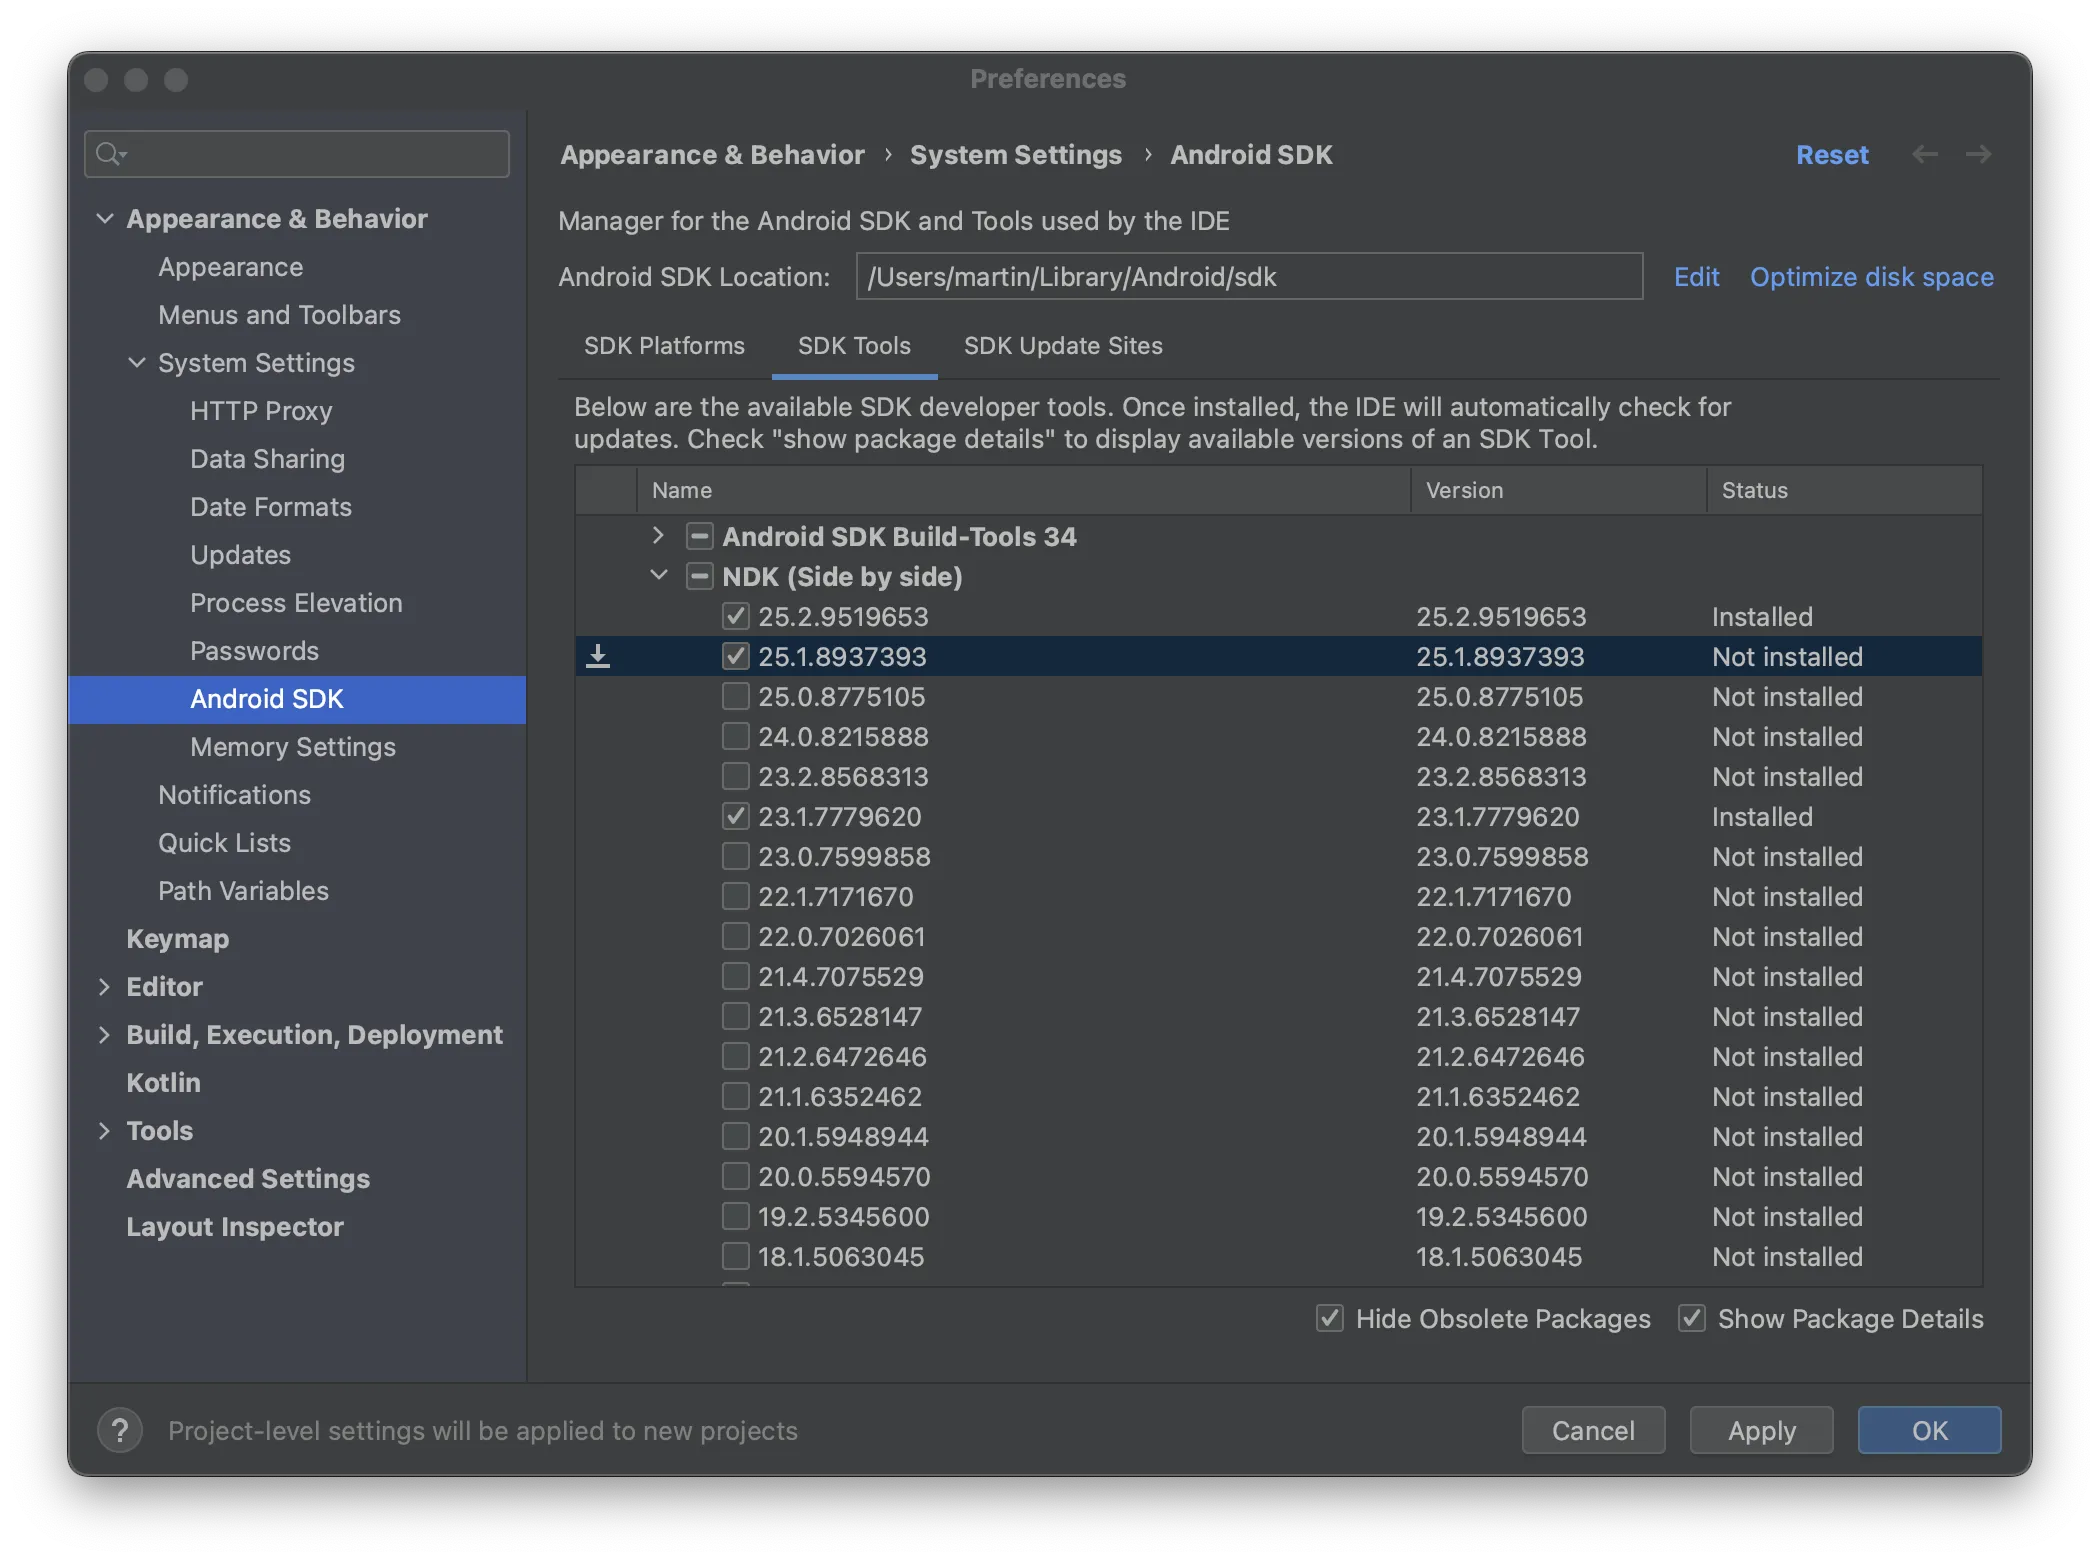
Task: Click the back navigation arrow icon
Action: point(1925,155)
